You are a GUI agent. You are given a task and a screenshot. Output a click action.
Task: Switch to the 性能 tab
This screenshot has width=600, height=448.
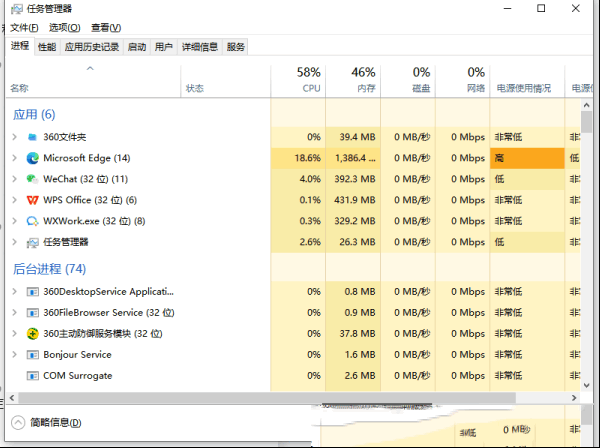(x=47, y=47)
